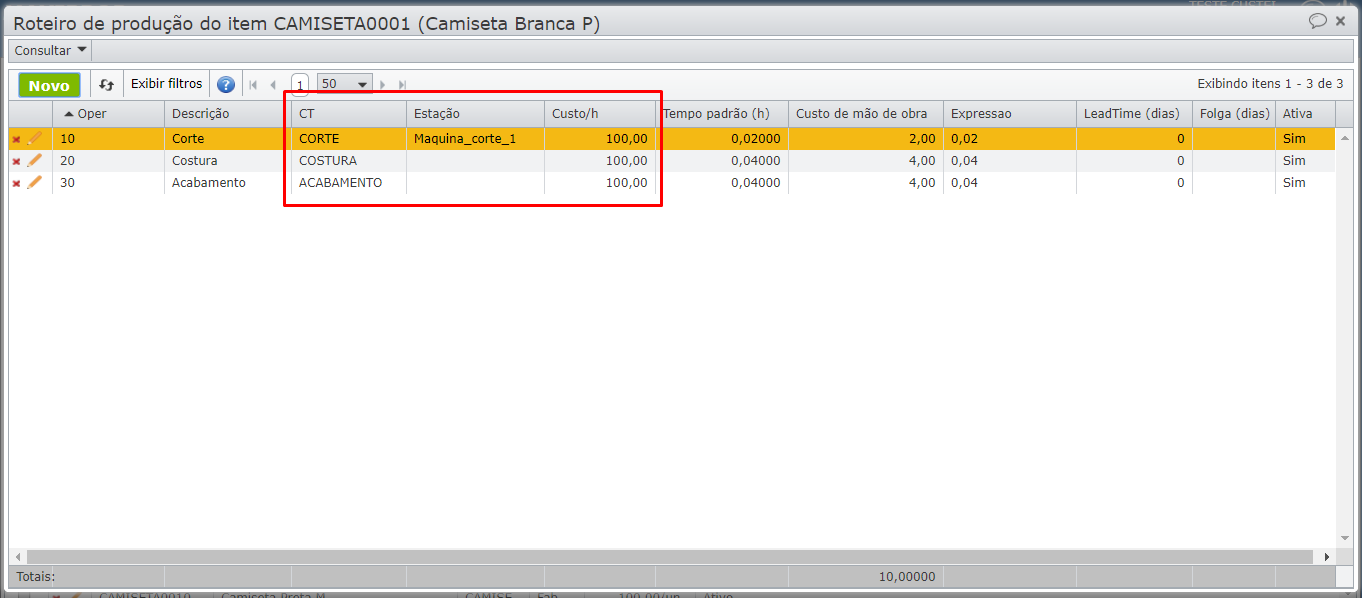Click the page number 1 field

pos(300,85)
